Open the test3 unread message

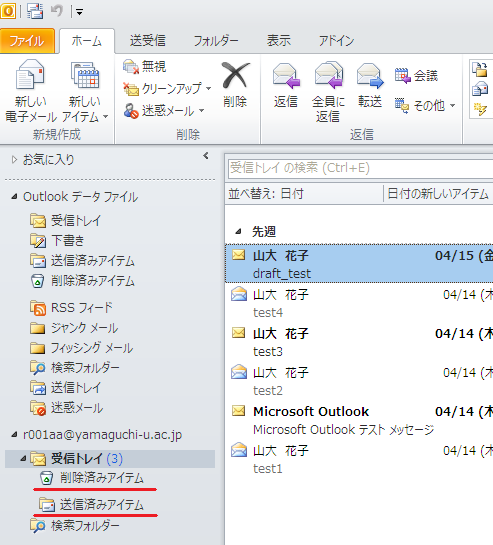click(x=359, y=342)
